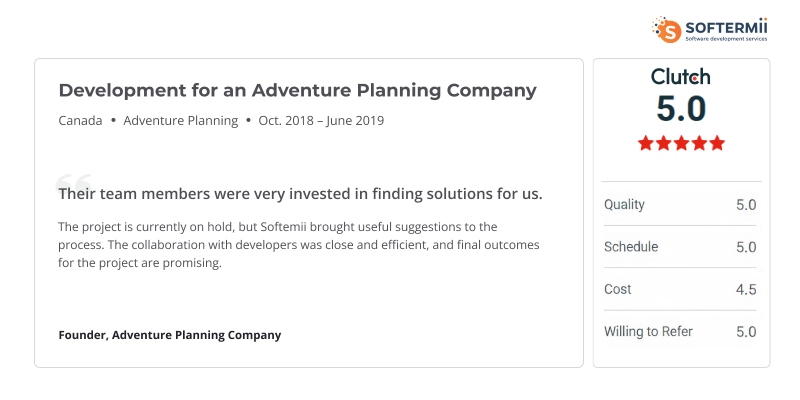The width and height of the screenshot is (800, 400).
Task: Click the Softermii logo icon
Action: point(667,29)
